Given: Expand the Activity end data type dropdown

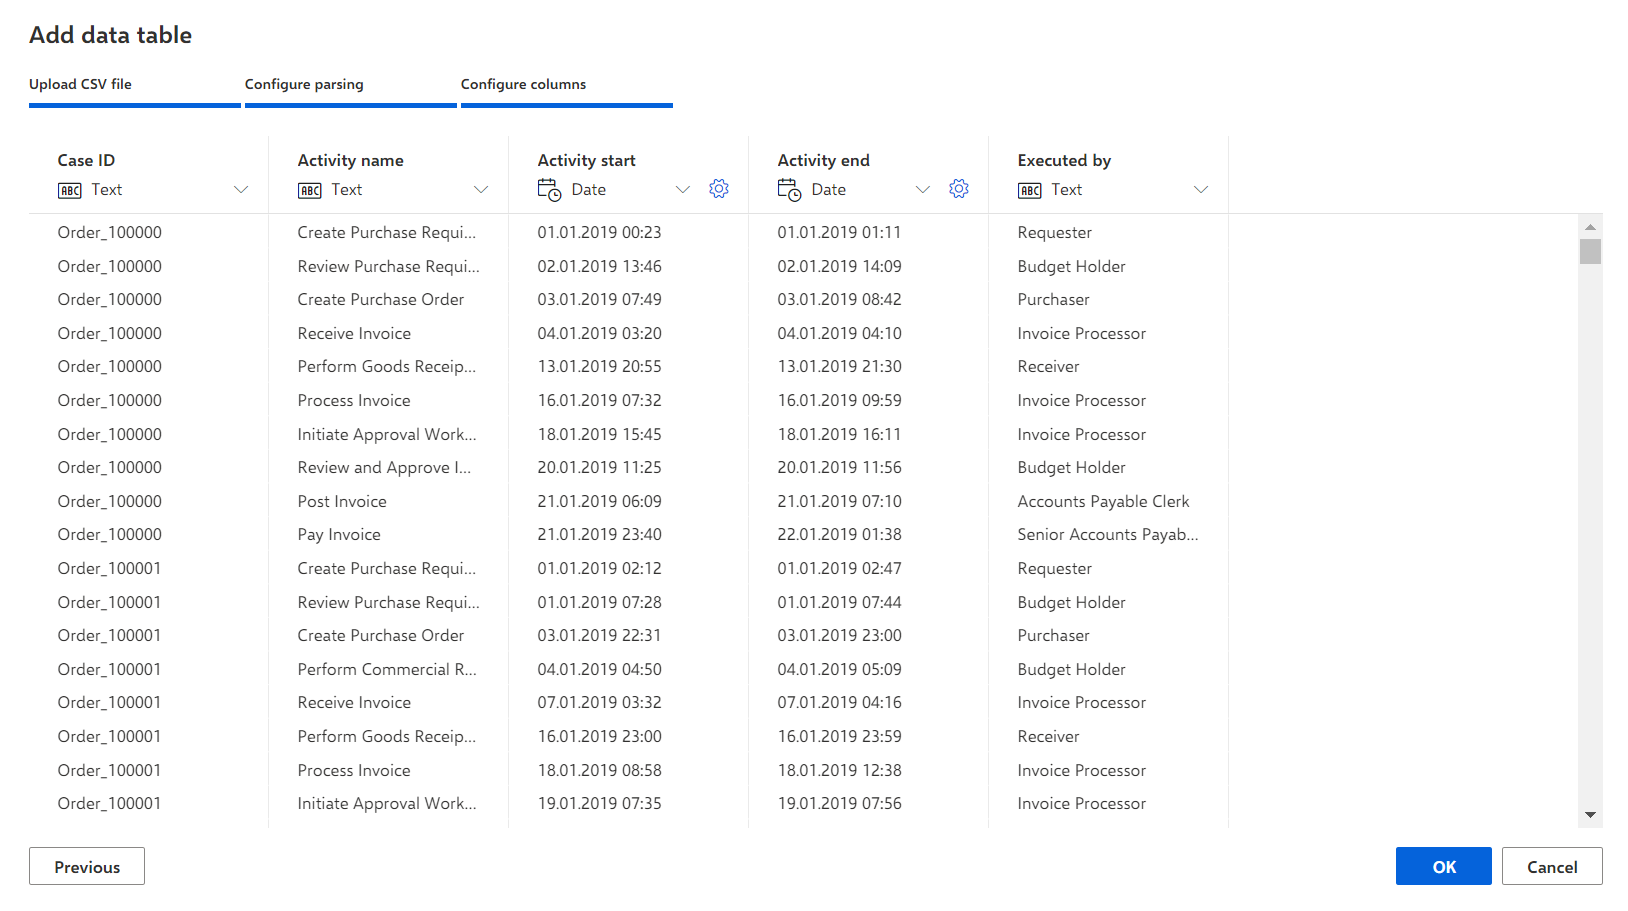Looking at the screenshot, I should point(923,190).
